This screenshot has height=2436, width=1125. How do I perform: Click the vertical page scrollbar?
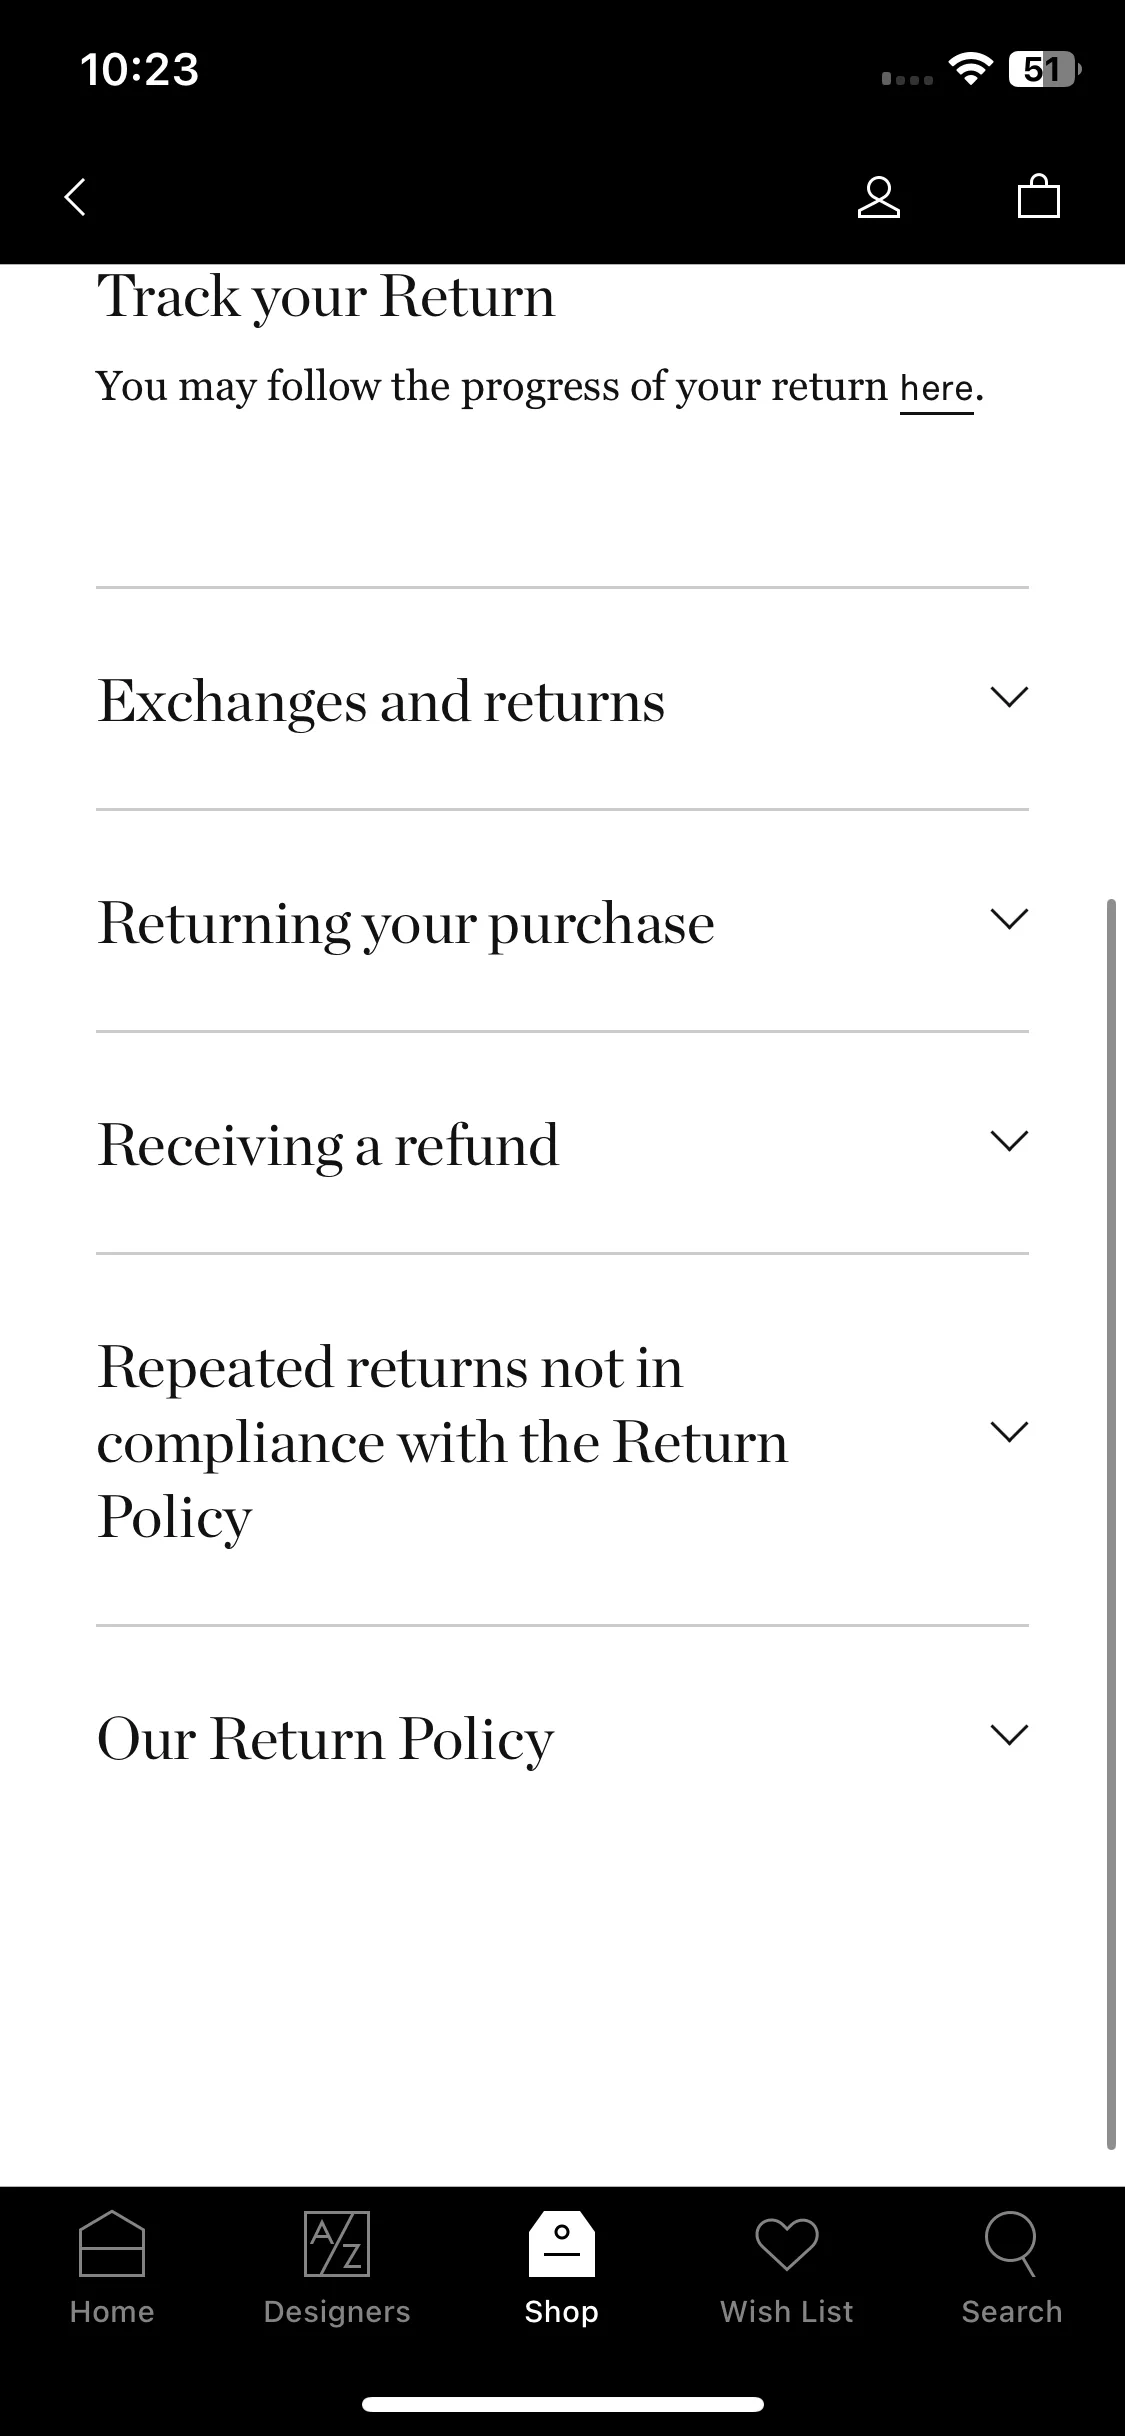1110,1524
